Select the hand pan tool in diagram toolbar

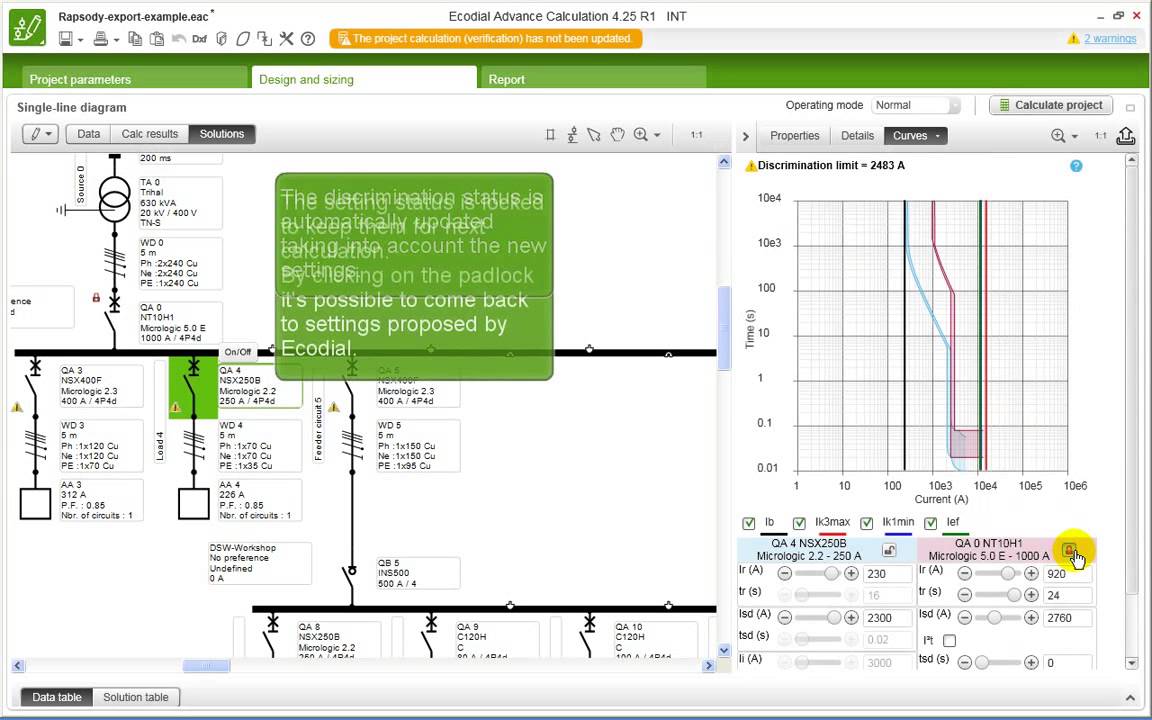[x=618, y=134]
